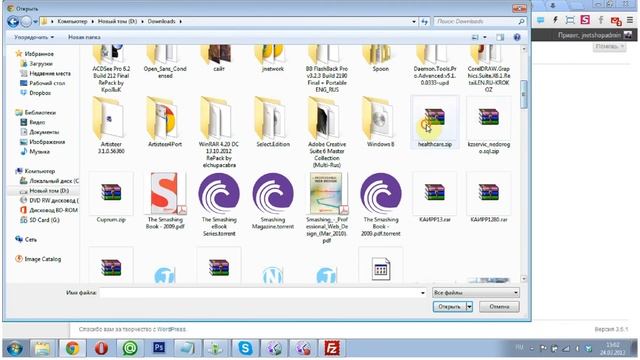Open Google Chrome from the taskbar
Screen dimensions: 640x360
pyautogui.click(x=72, y=349)
